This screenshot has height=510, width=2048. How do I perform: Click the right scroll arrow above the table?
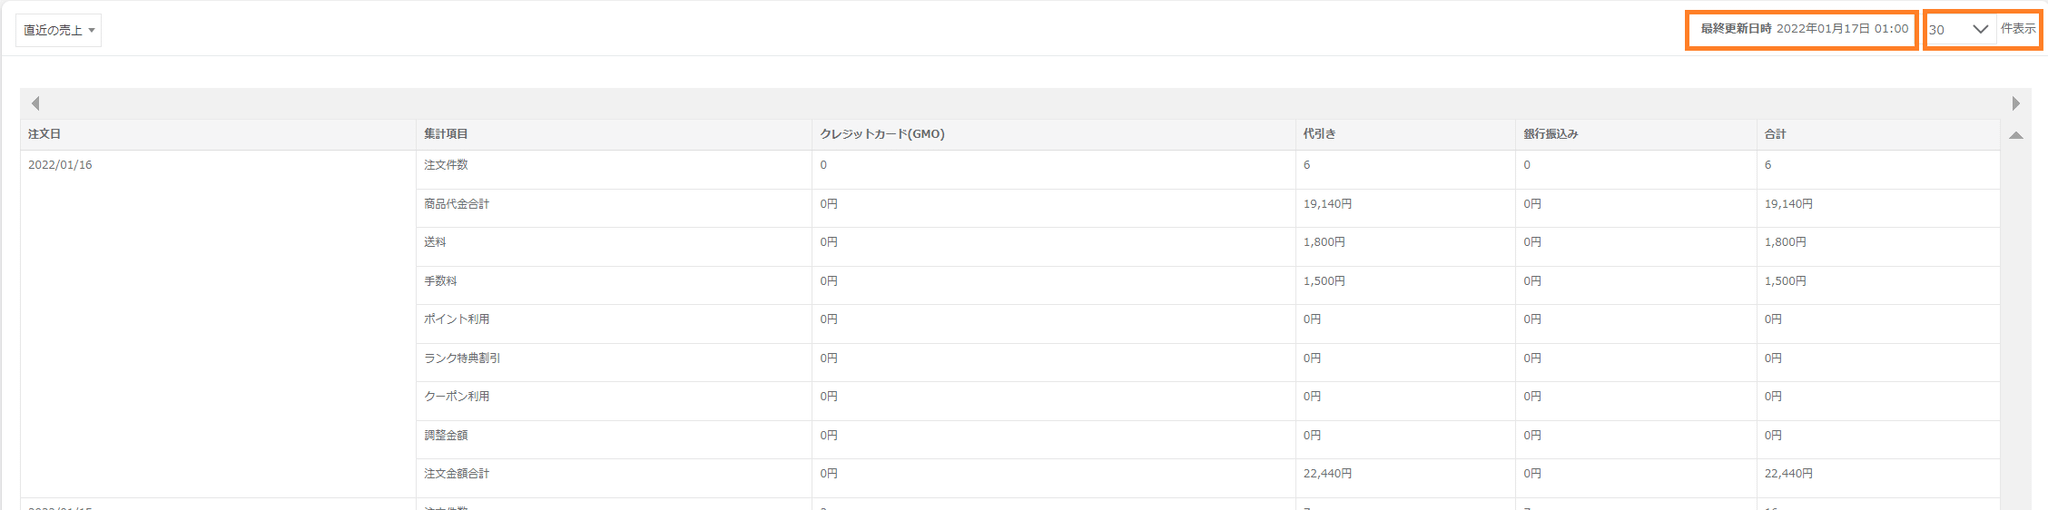(x=2015, y=103)
